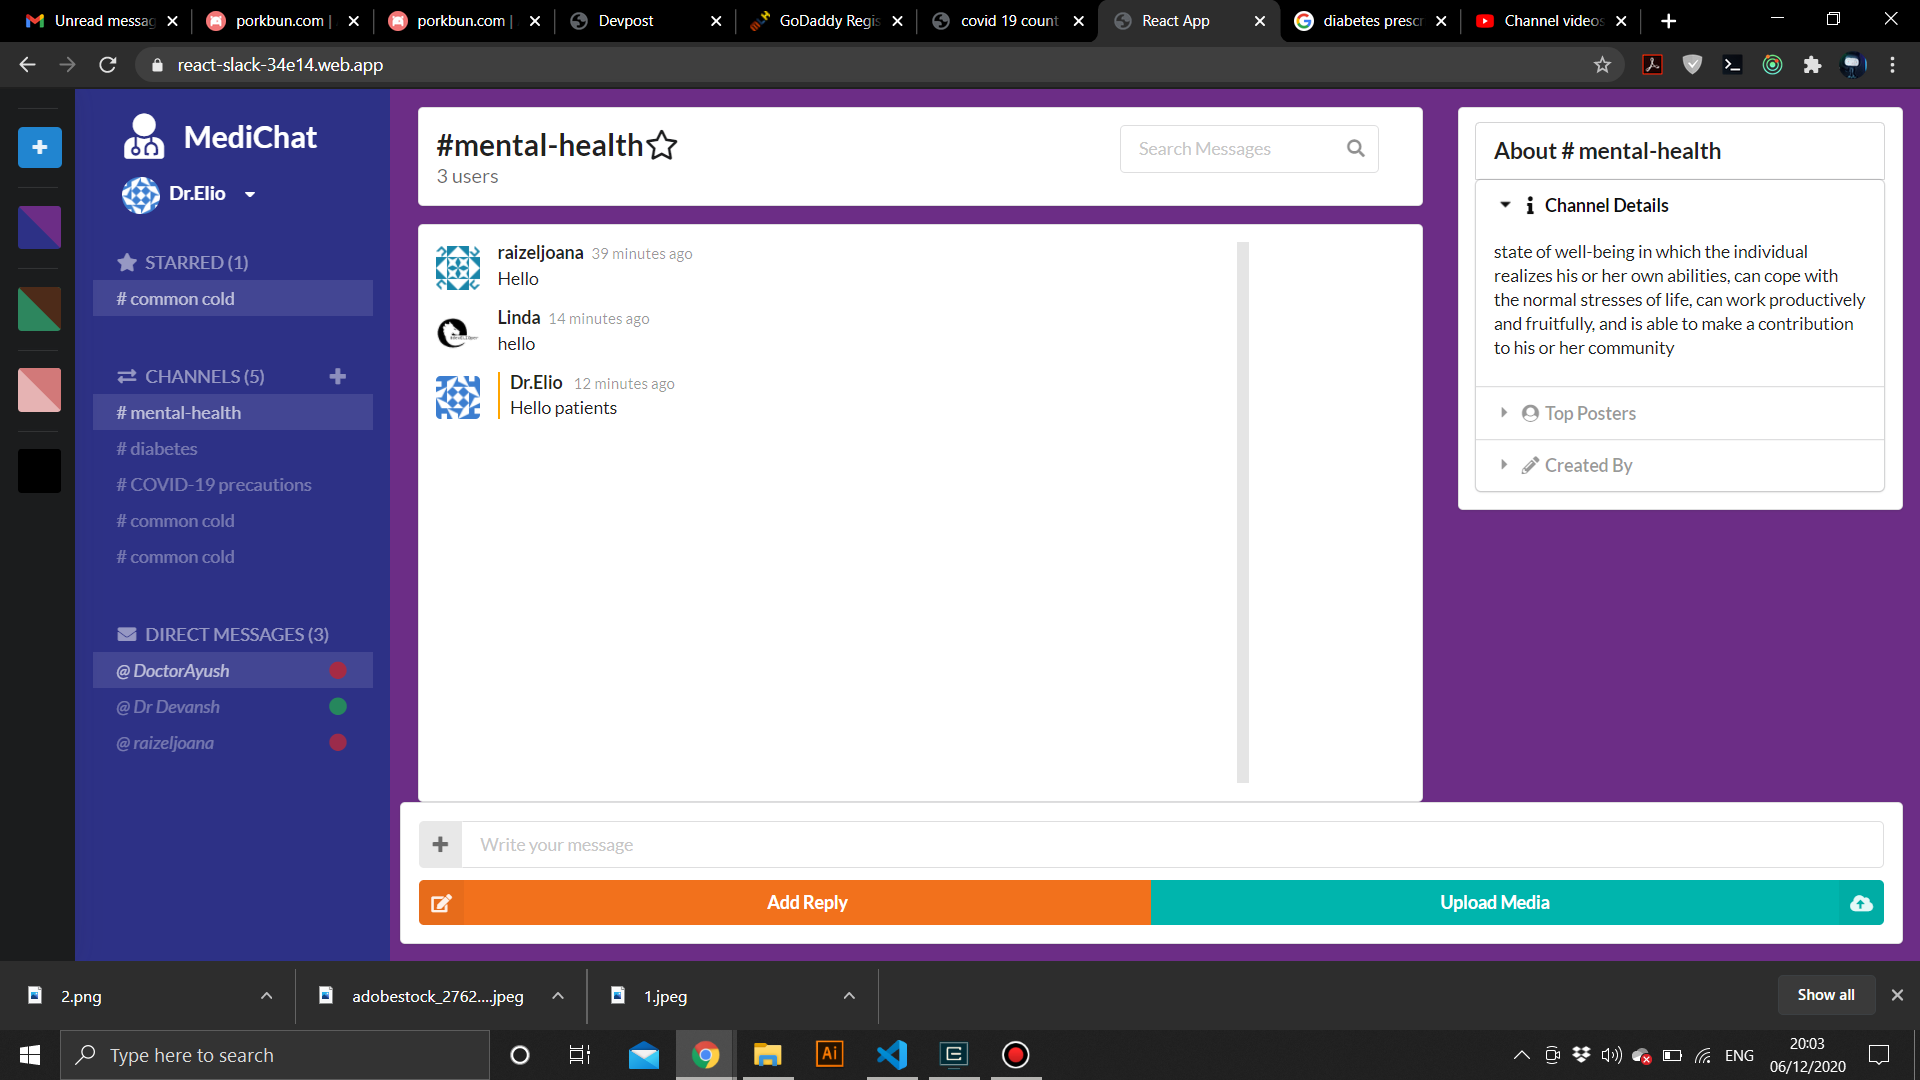Open the #diabetes channel
The width and height of the screenshot is (1920, 1080).
(x=157, y=449)
